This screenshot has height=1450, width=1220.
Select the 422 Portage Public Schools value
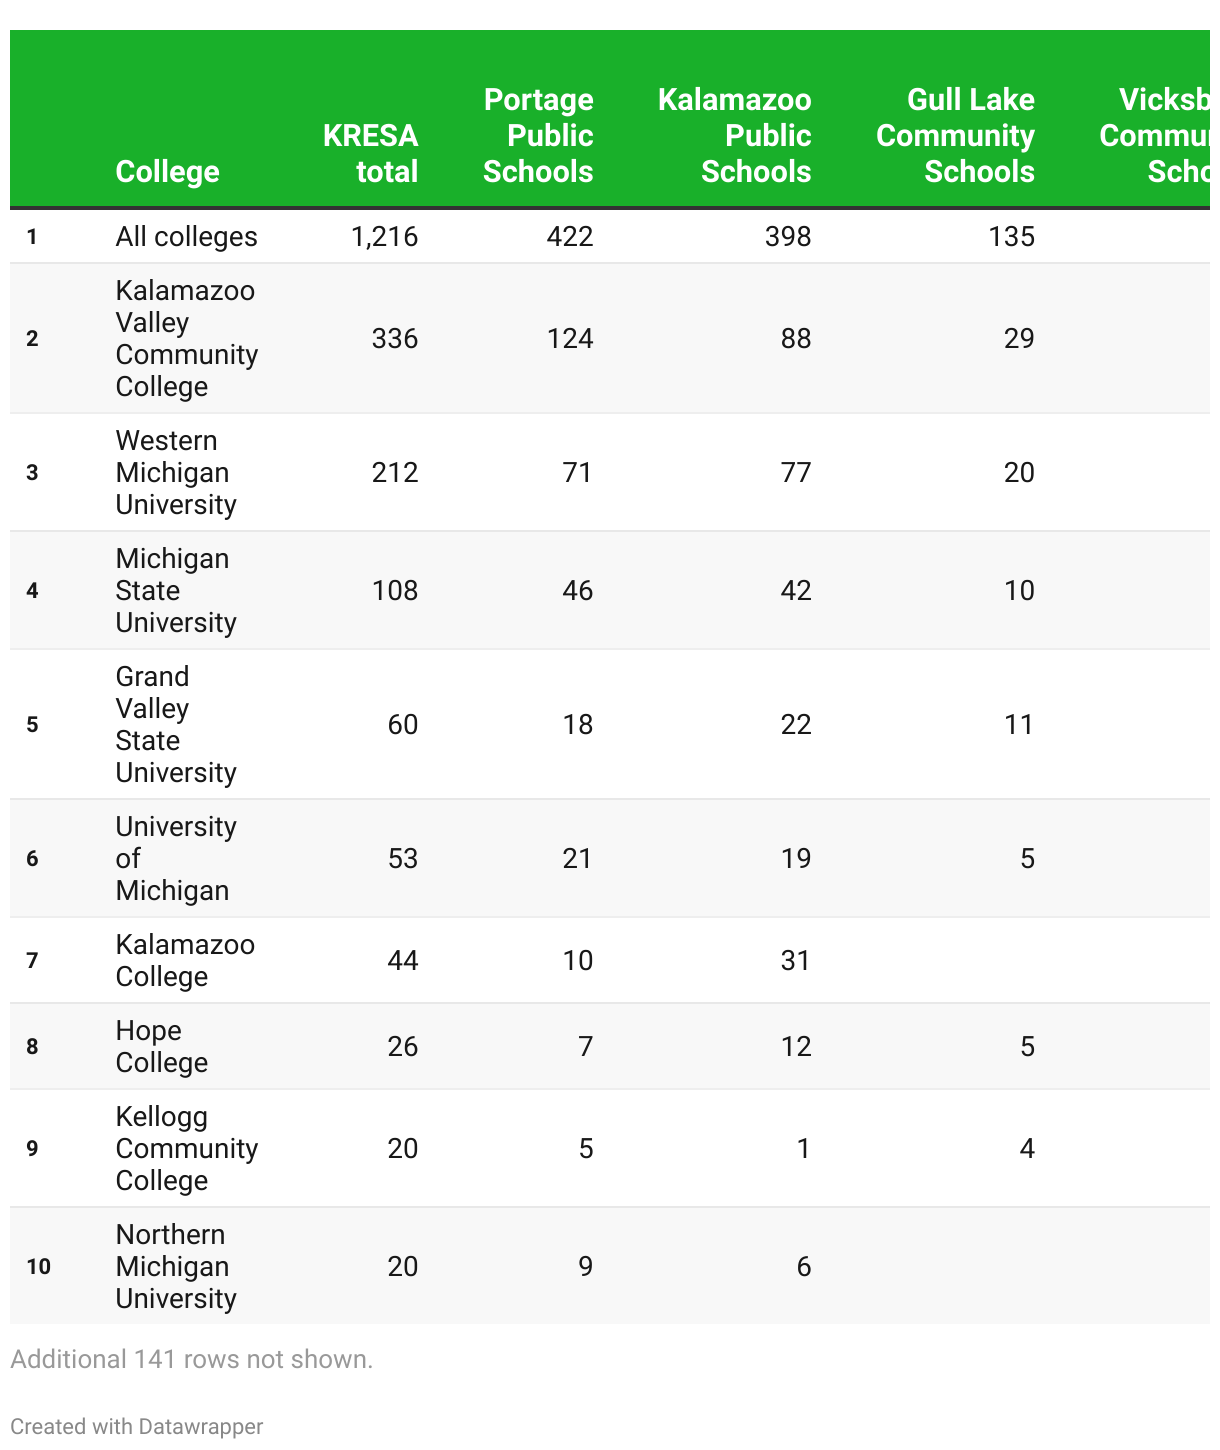click(569, 237)
